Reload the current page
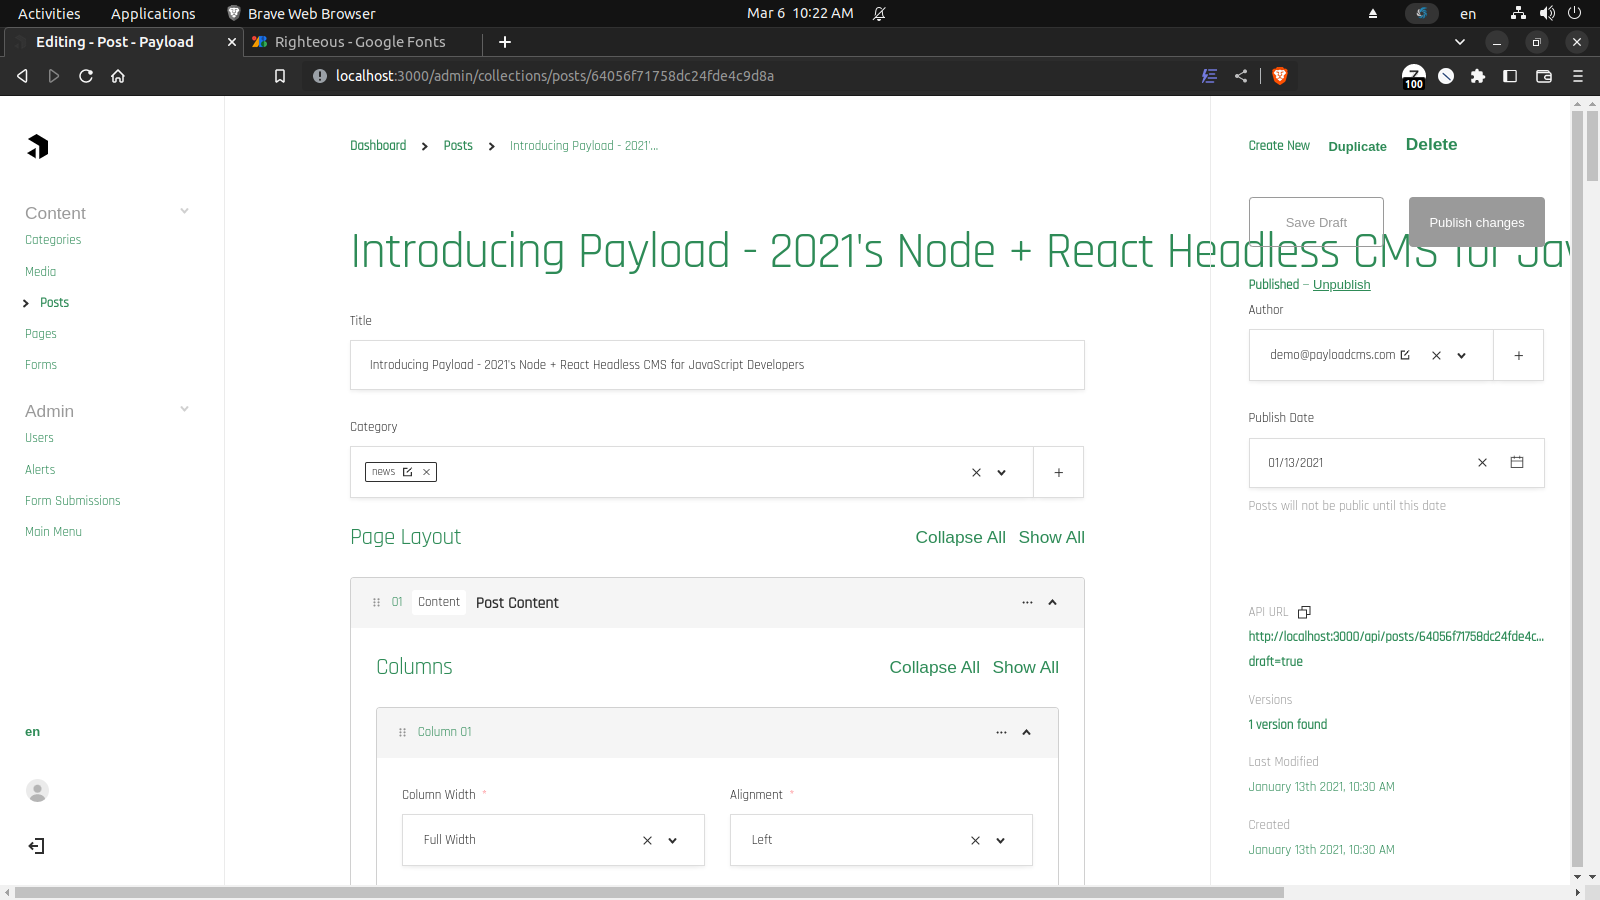Screen dimensions: 1600x900 click(x=86, y=76)
